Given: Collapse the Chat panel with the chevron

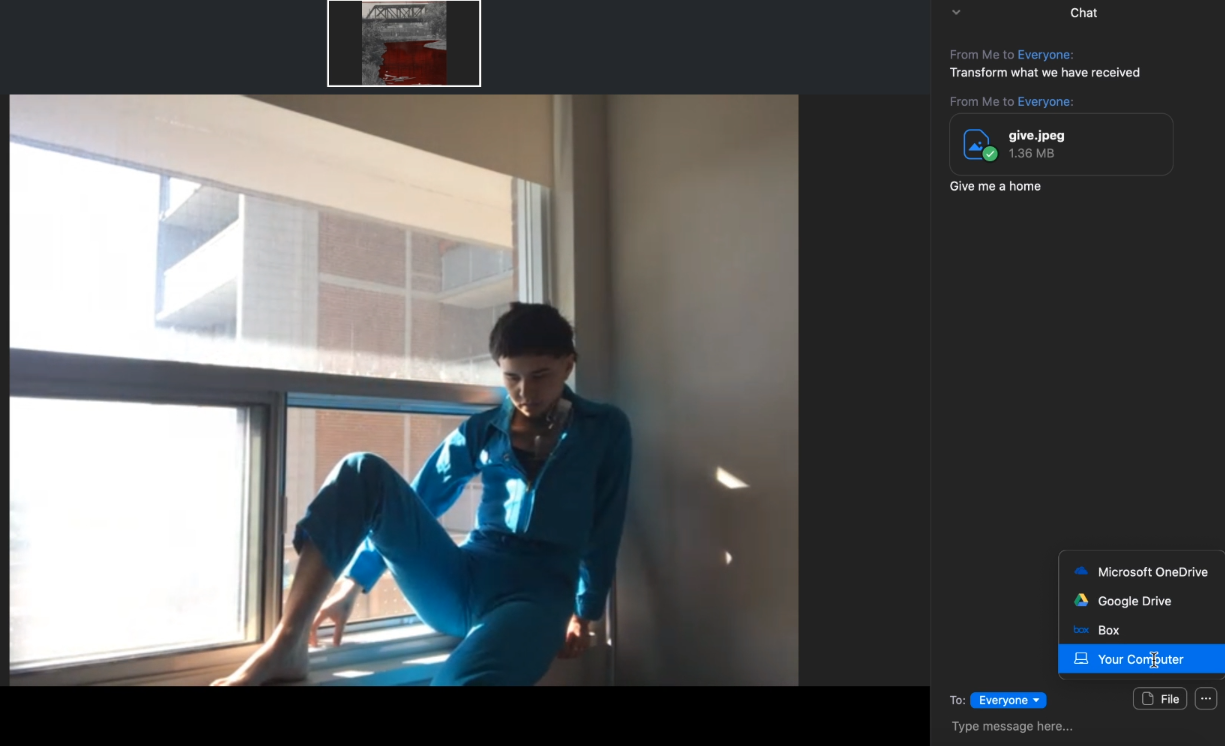Looking at the screenshot, I should 956,13.
